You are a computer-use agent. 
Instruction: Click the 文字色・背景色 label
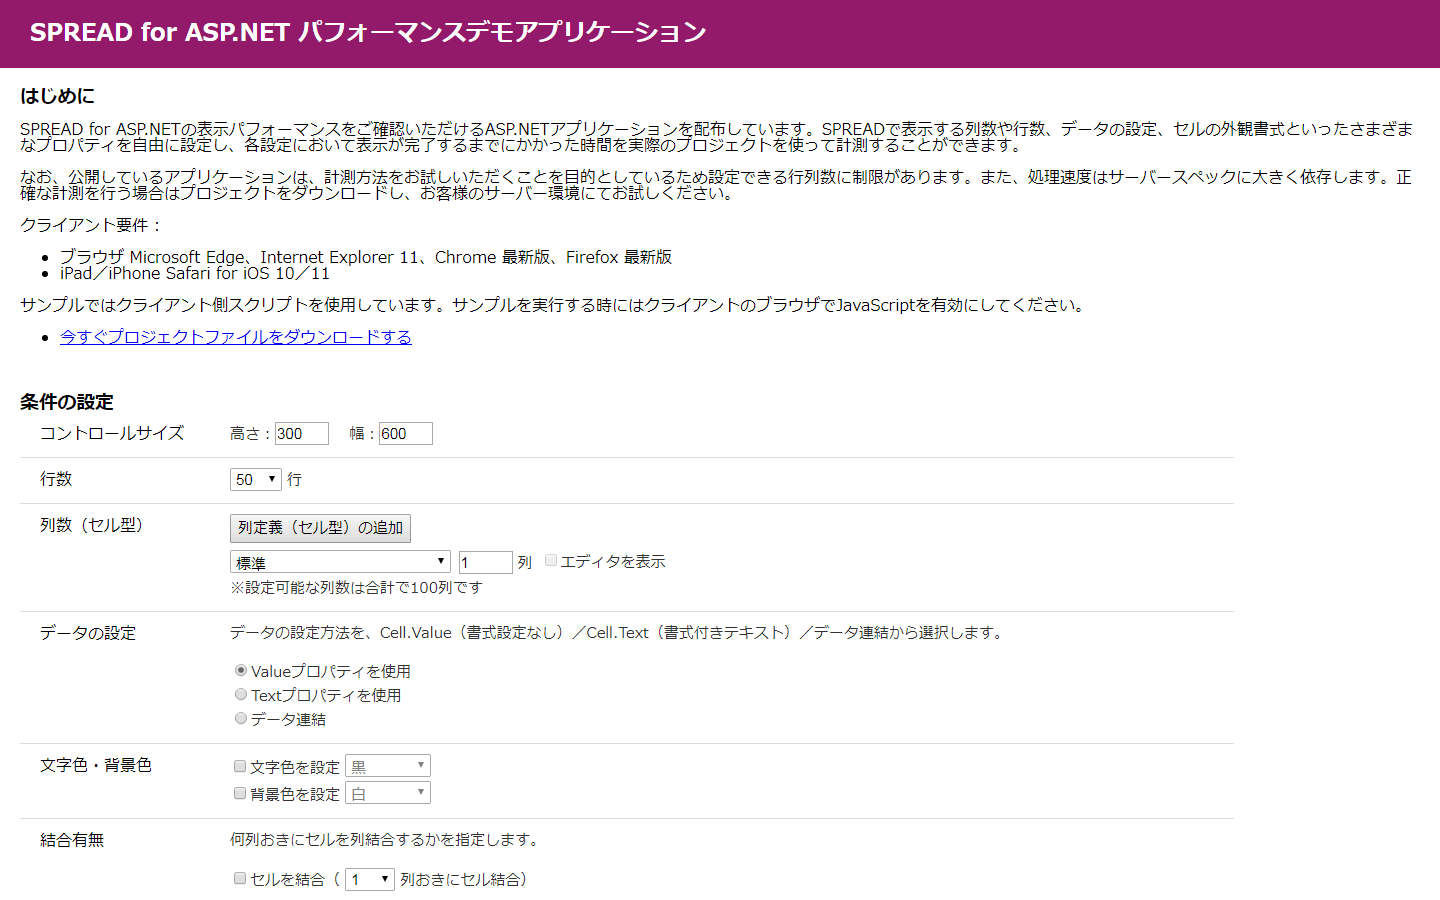96,765
